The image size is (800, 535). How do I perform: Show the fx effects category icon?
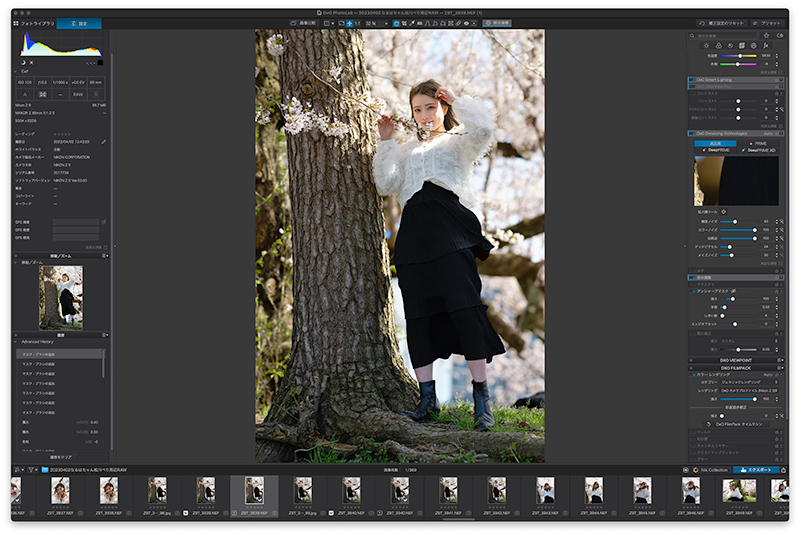click(x=766, y=45)
